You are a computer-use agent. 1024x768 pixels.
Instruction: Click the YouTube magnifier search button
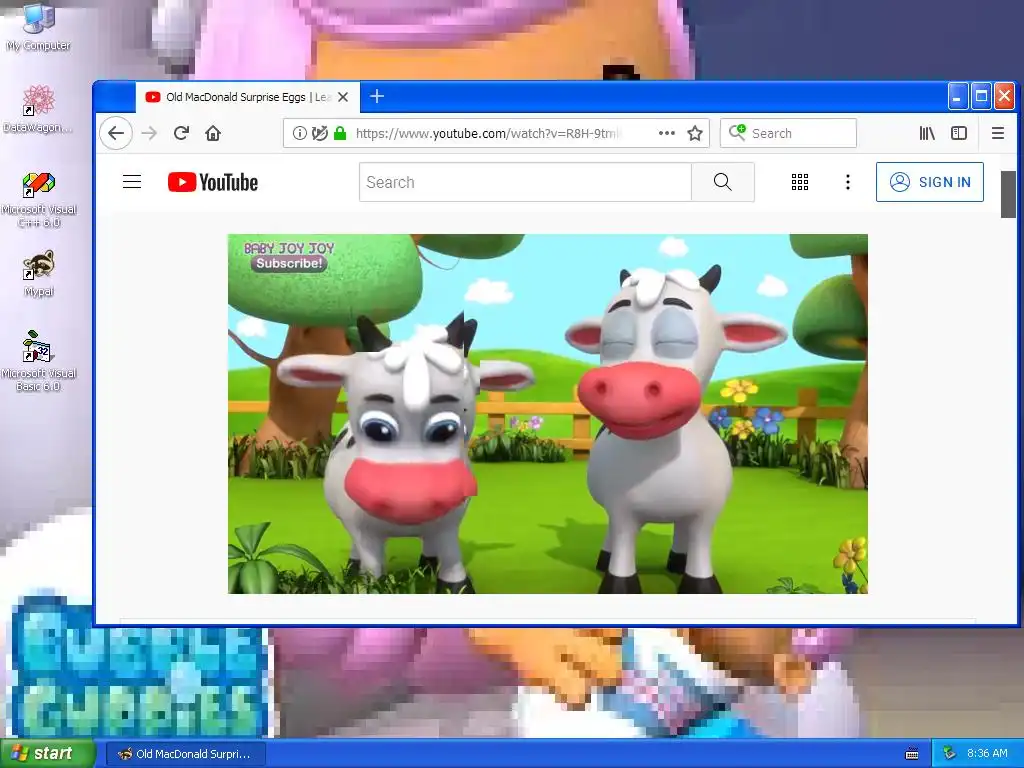pyautogui.click(x=723, y=182)
